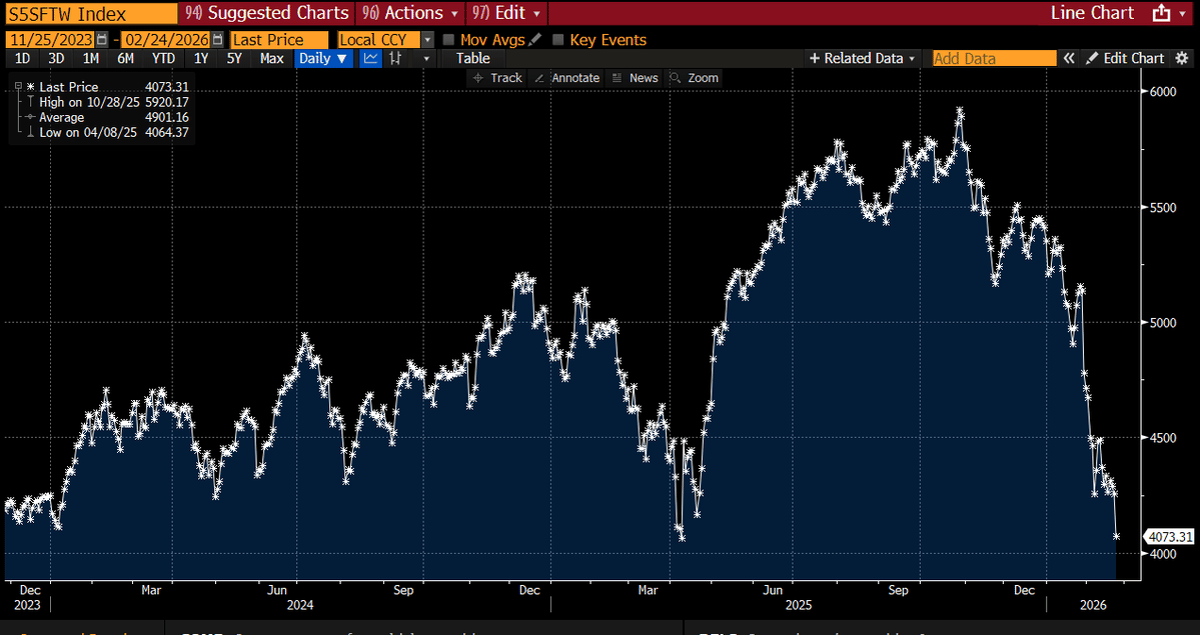Viewport: 1200px width, 635px height.
Task: Enable the Key Events checkbox
Action: click(557, 39)
